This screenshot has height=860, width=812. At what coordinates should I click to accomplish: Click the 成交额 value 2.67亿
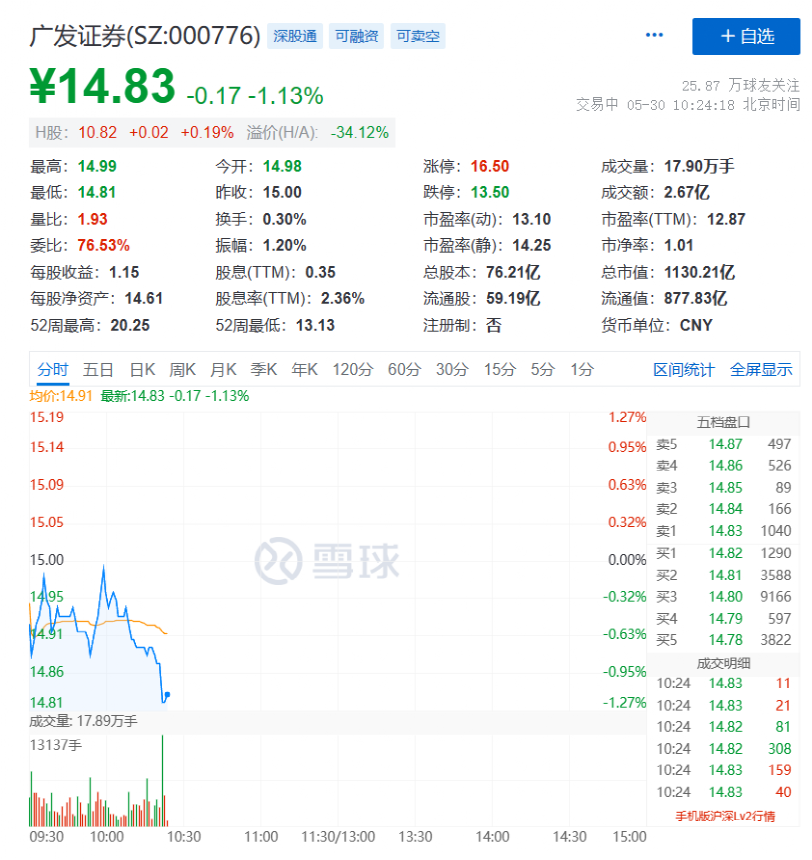(686, 193)
